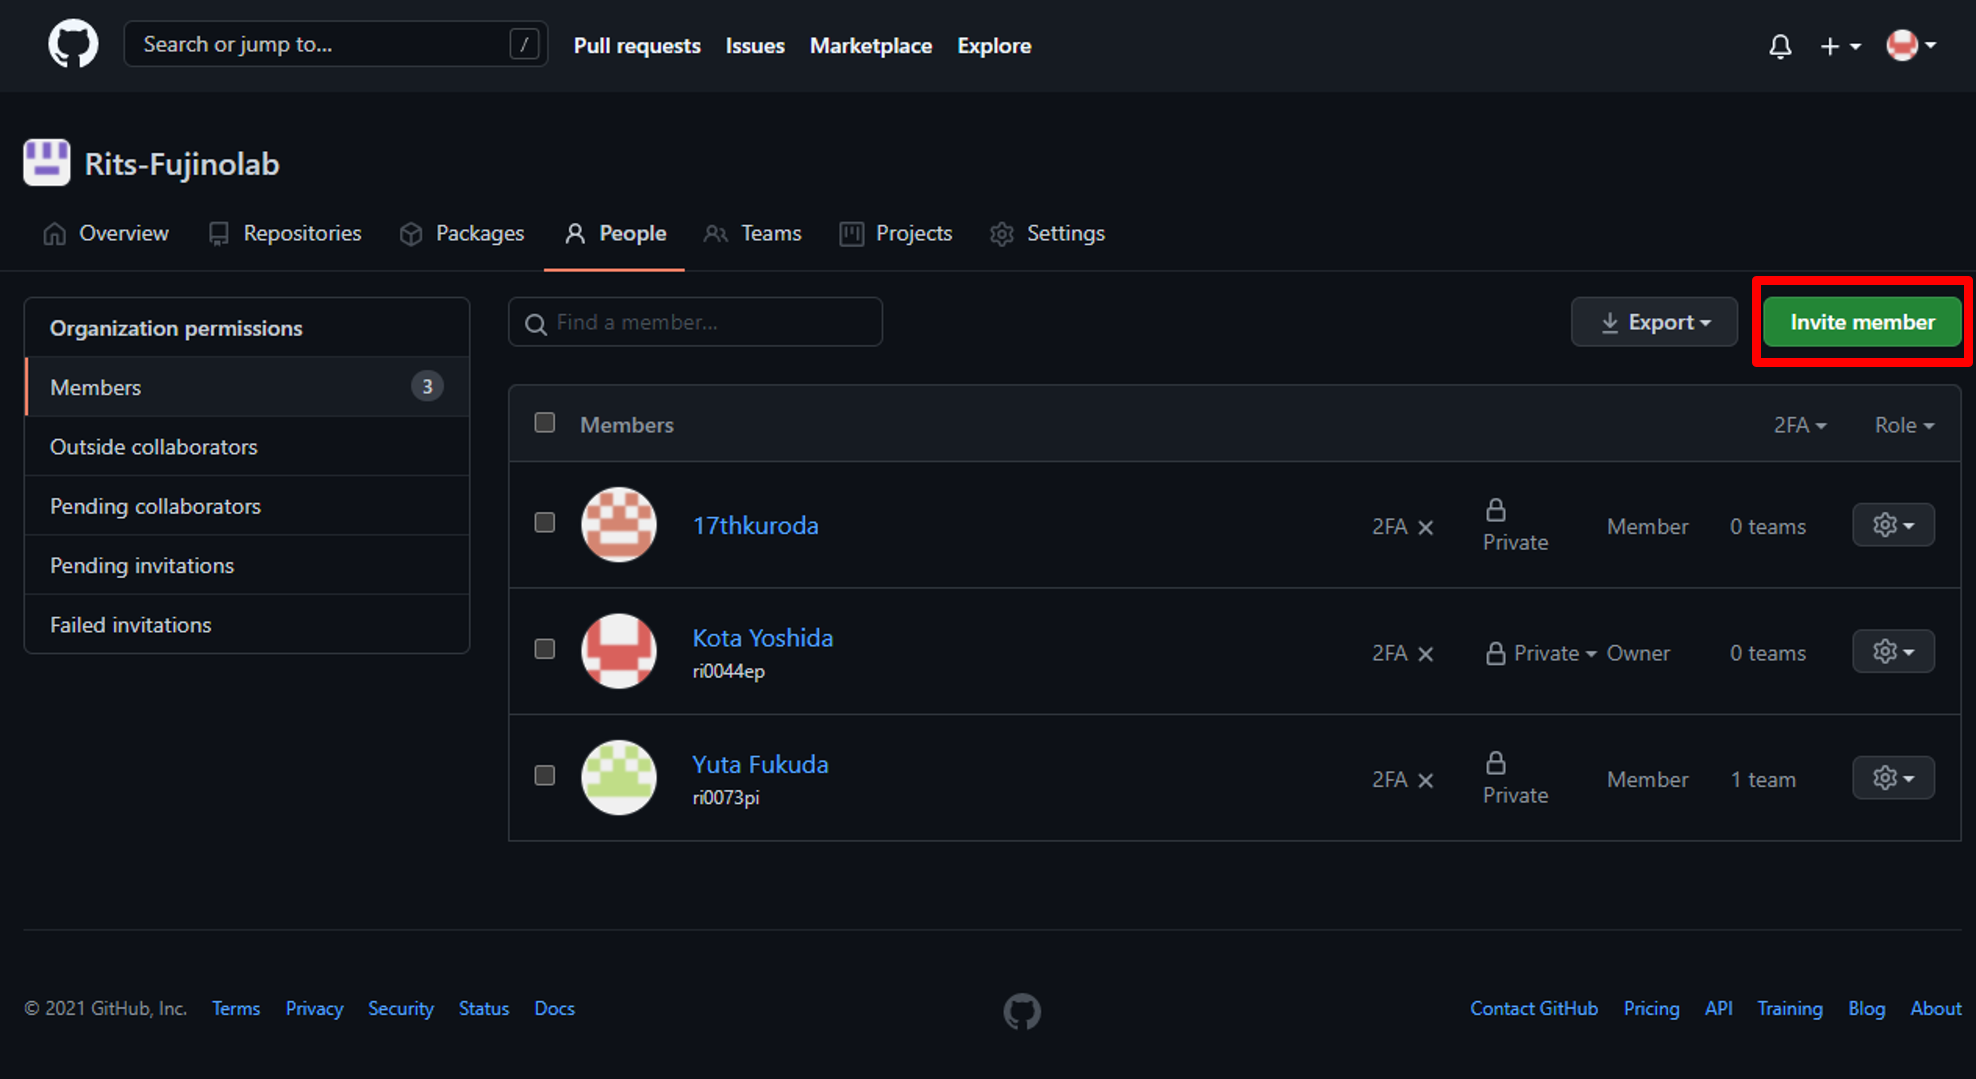Check the select-all Members checkbox
This screenshot has height=1079, width=1976.
coord(545,423)
